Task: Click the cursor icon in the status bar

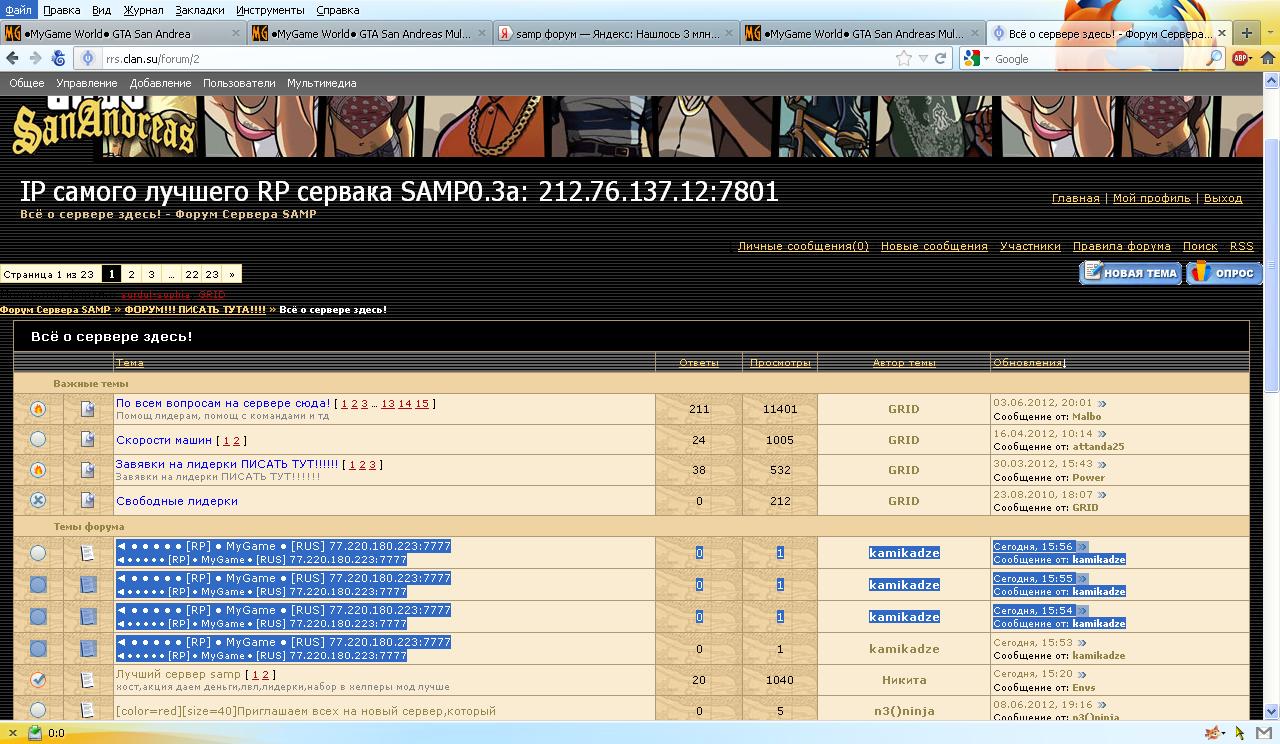Action: [1240, 733]
